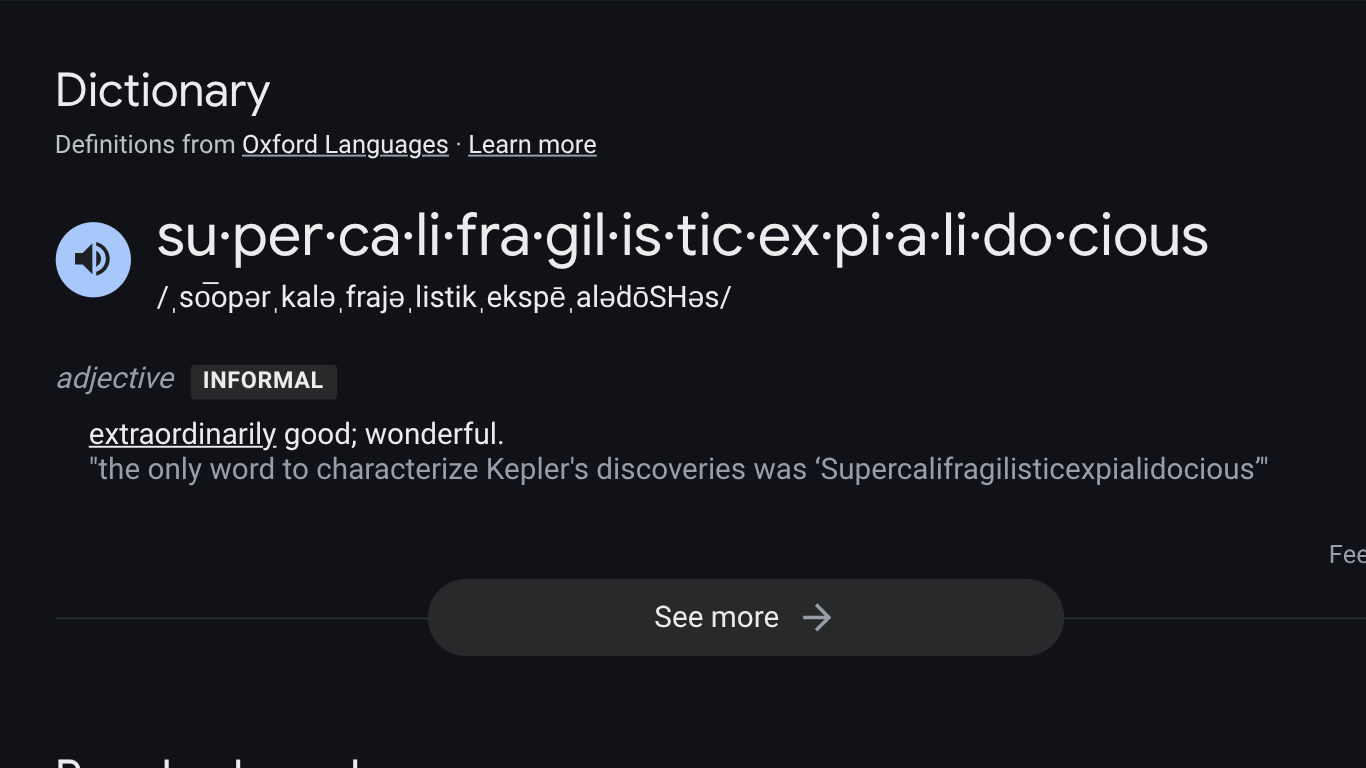Image resolution: width=1366 pixels, height=768 pixels.
Task: Follow the Learn more link
Action: 532,145
